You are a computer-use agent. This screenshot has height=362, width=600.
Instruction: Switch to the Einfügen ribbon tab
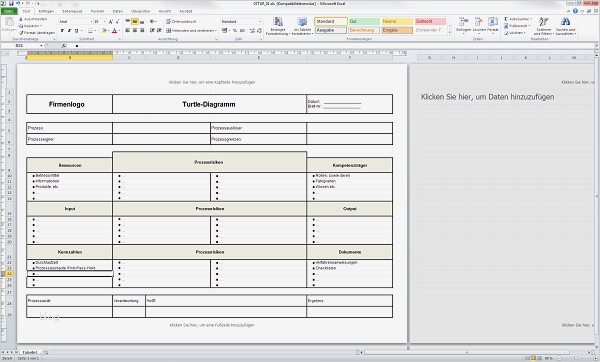point(46,11)
